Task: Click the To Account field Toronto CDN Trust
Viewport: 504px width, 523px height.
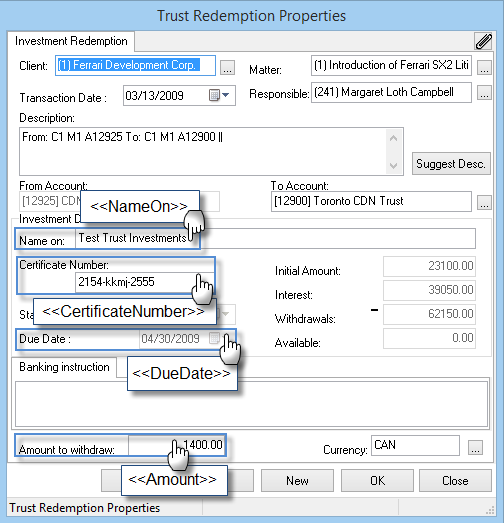Action: coord(371,201)
